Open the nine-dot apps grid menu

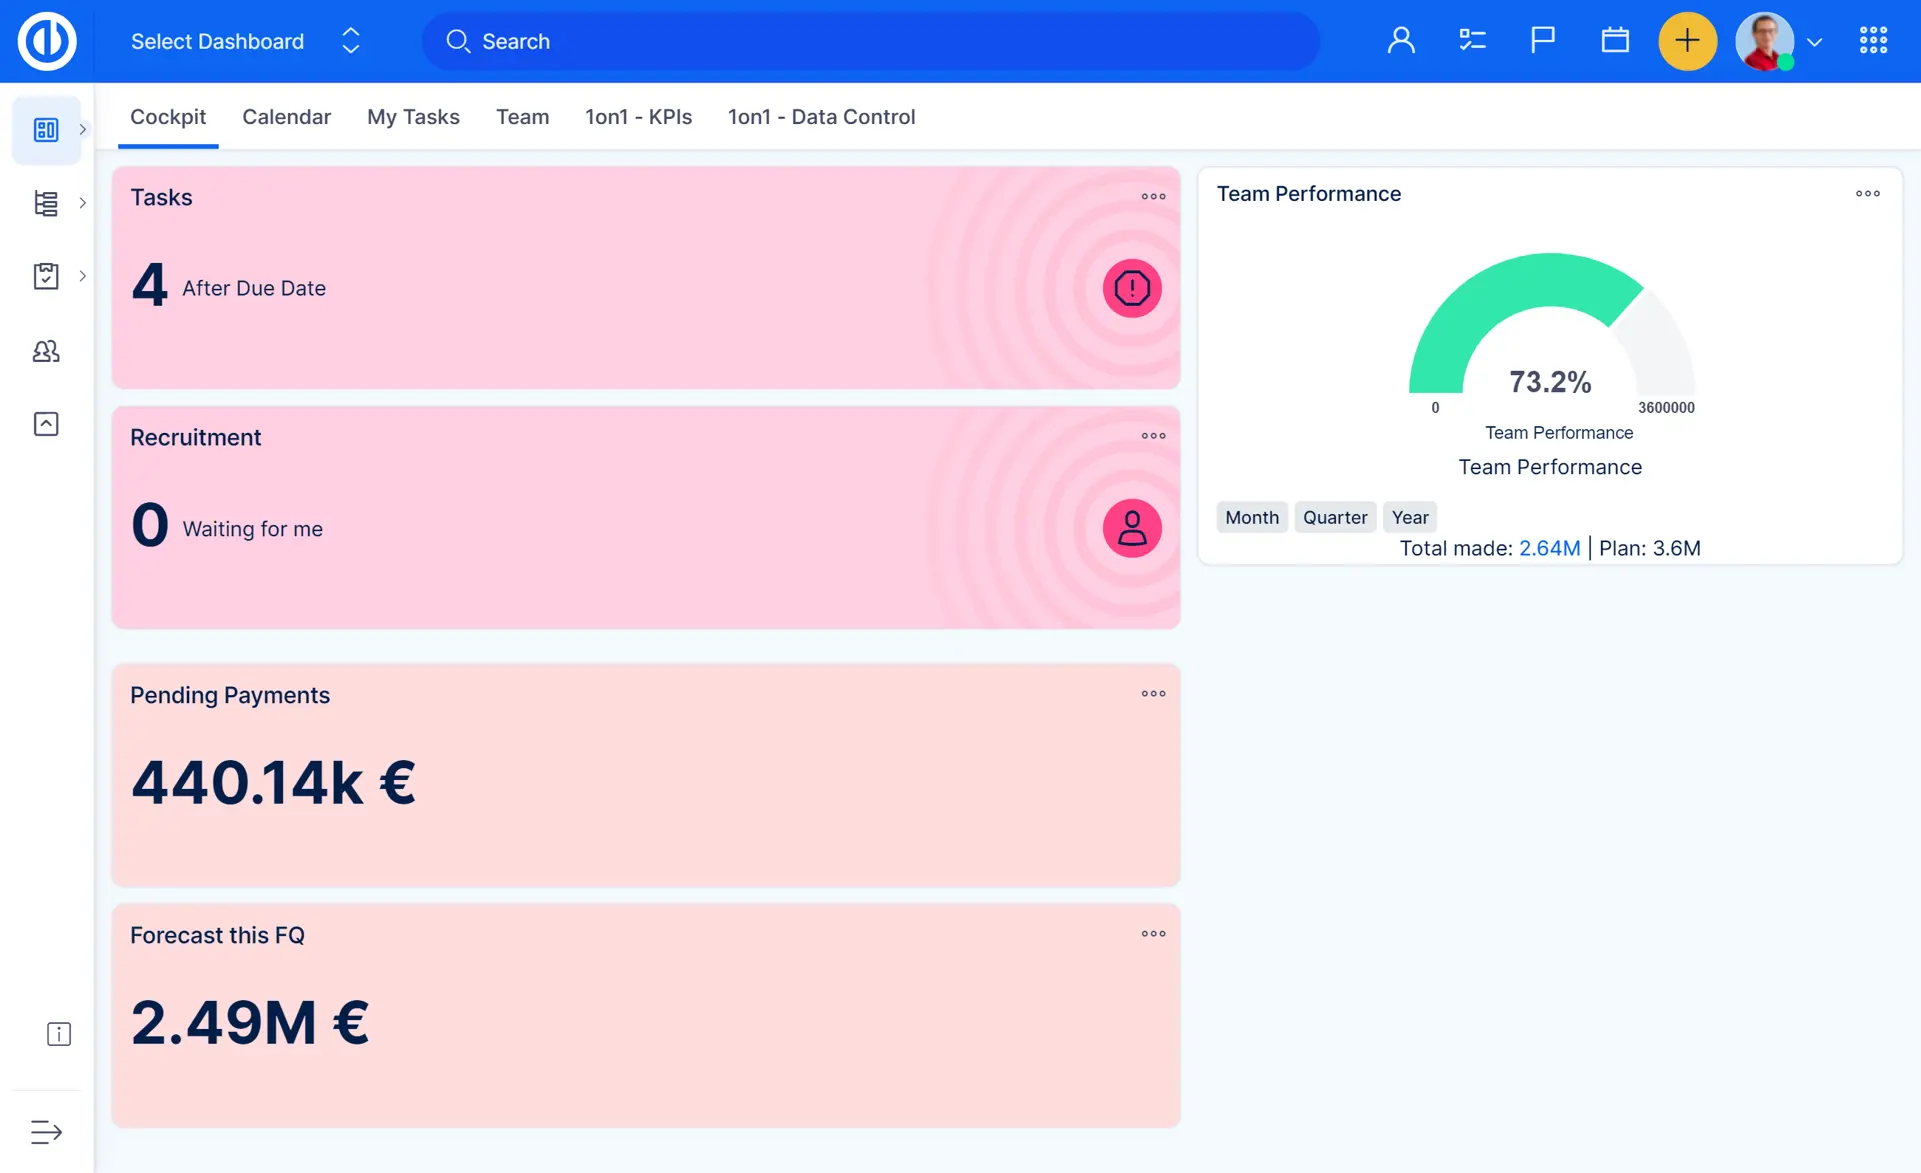coord(1873,41)
